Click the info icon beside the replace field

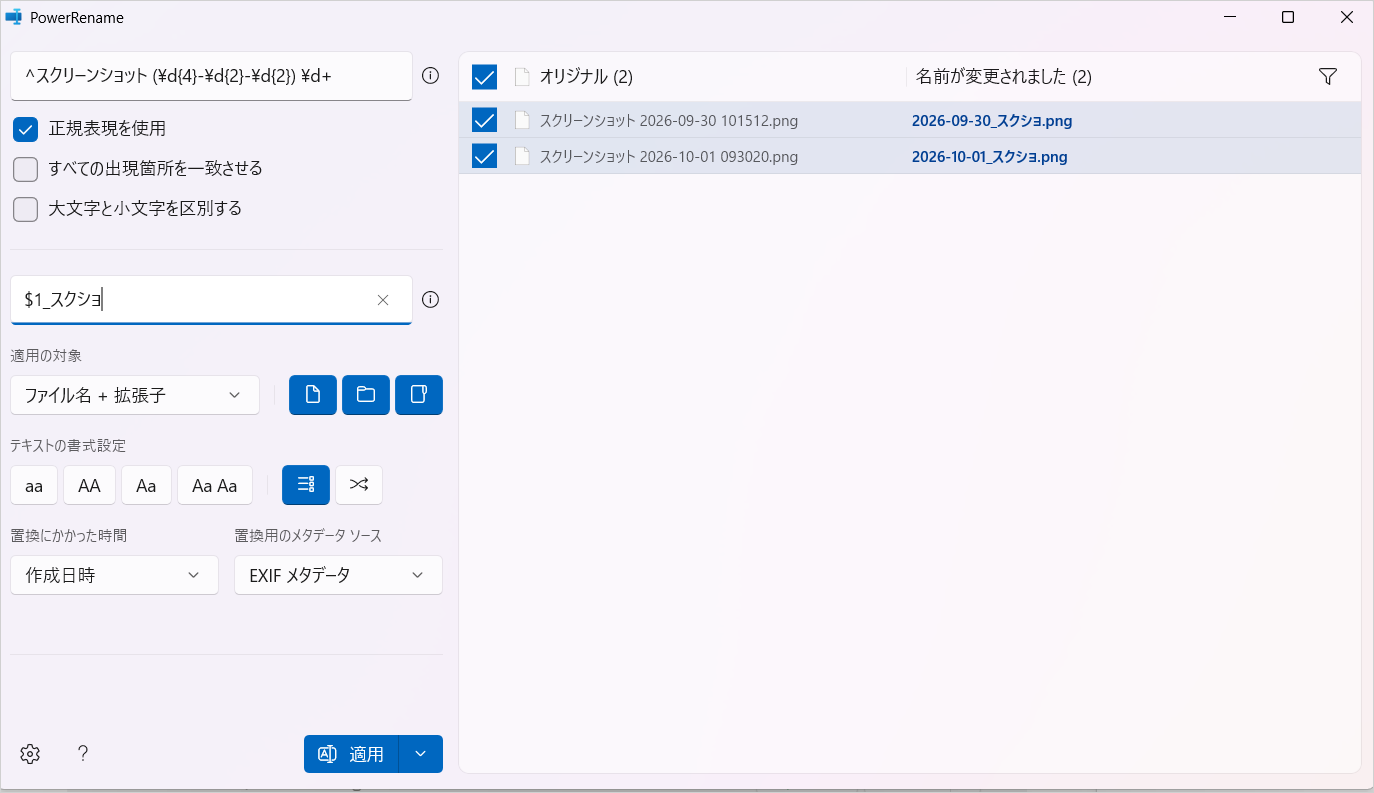pos(431,300)
